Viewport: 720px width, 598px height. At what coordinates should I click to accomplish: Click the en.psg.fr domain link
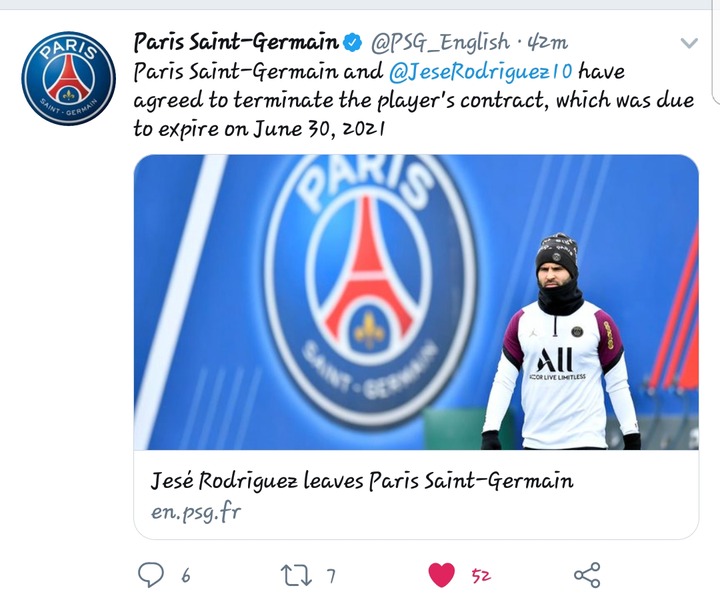196,512
